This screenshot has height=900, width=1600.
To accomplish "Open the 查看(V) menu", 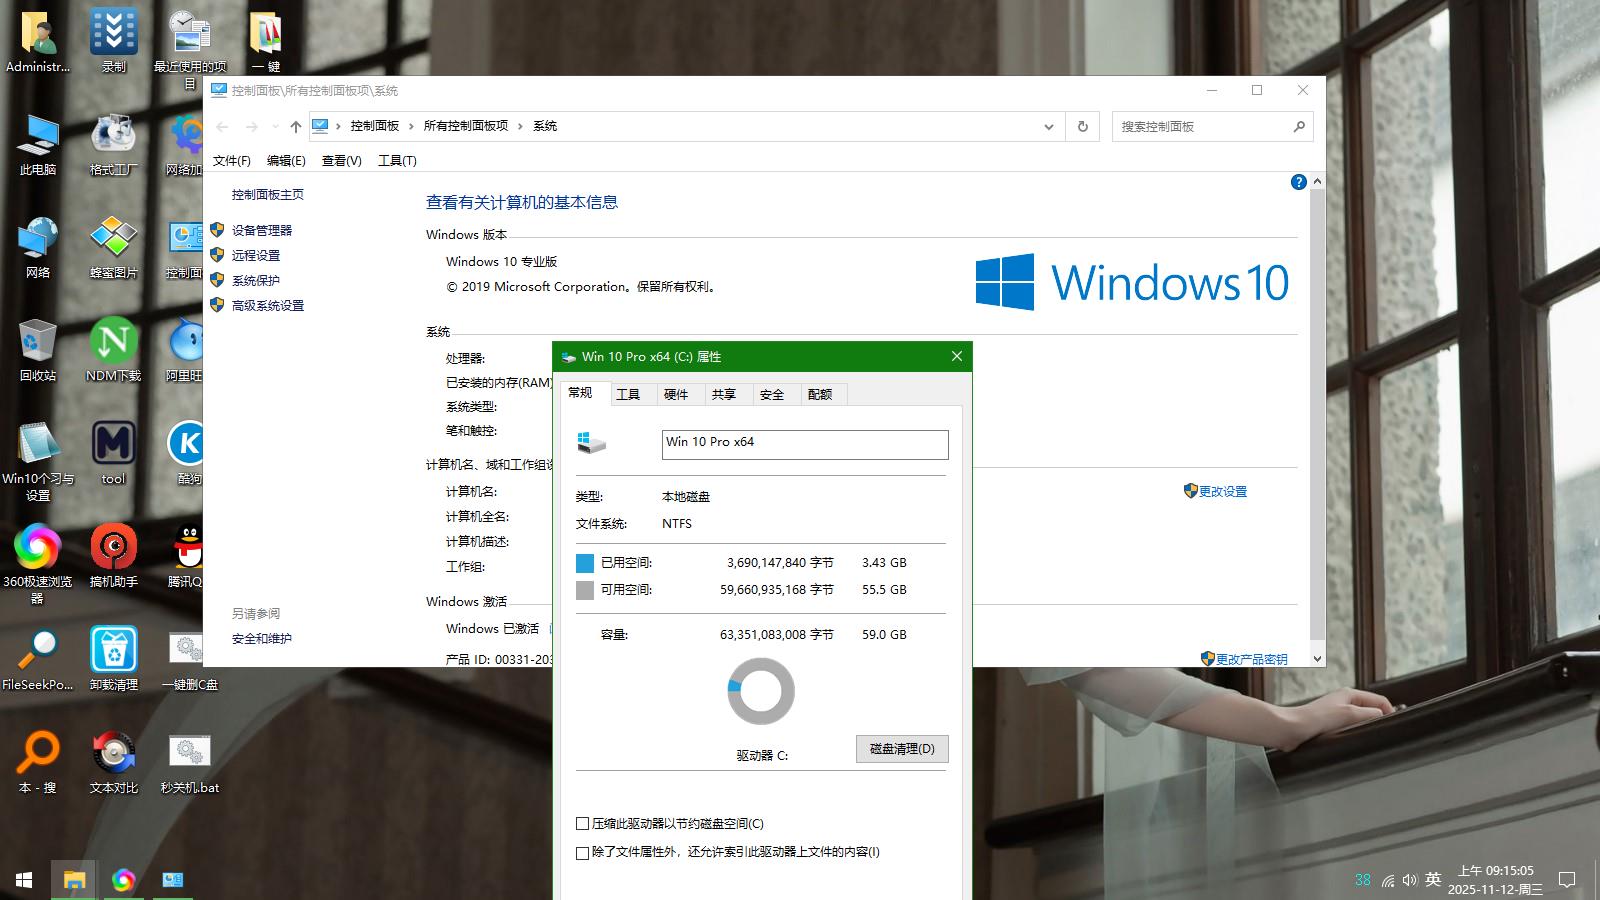I will coord(341,160).
